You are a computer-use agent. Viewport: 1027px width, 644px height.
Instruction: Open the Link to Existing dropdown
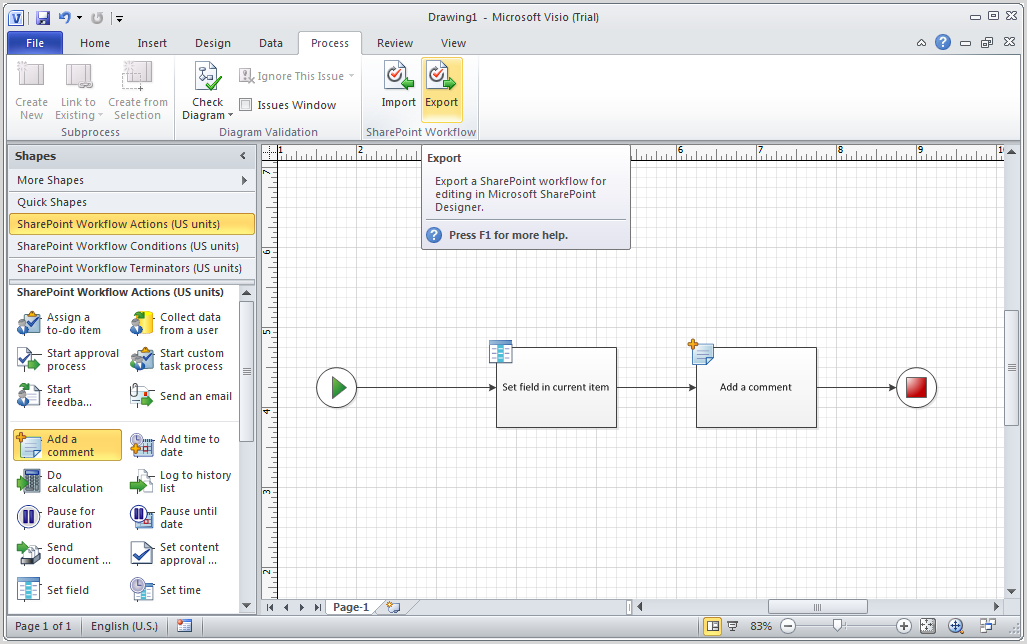79,90
